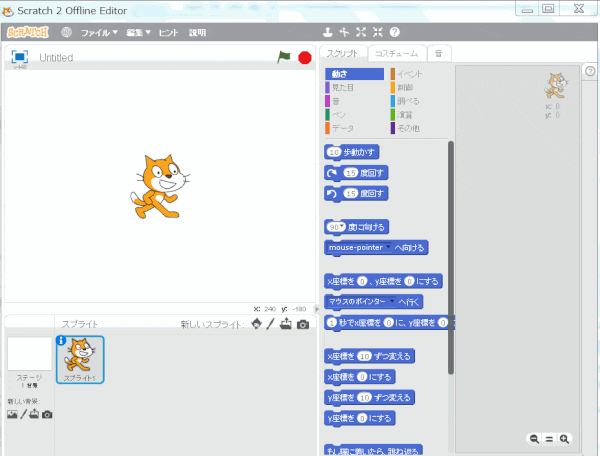600x456 pixels.
Task: Take new sprite from camera
Action: point(303,324)
